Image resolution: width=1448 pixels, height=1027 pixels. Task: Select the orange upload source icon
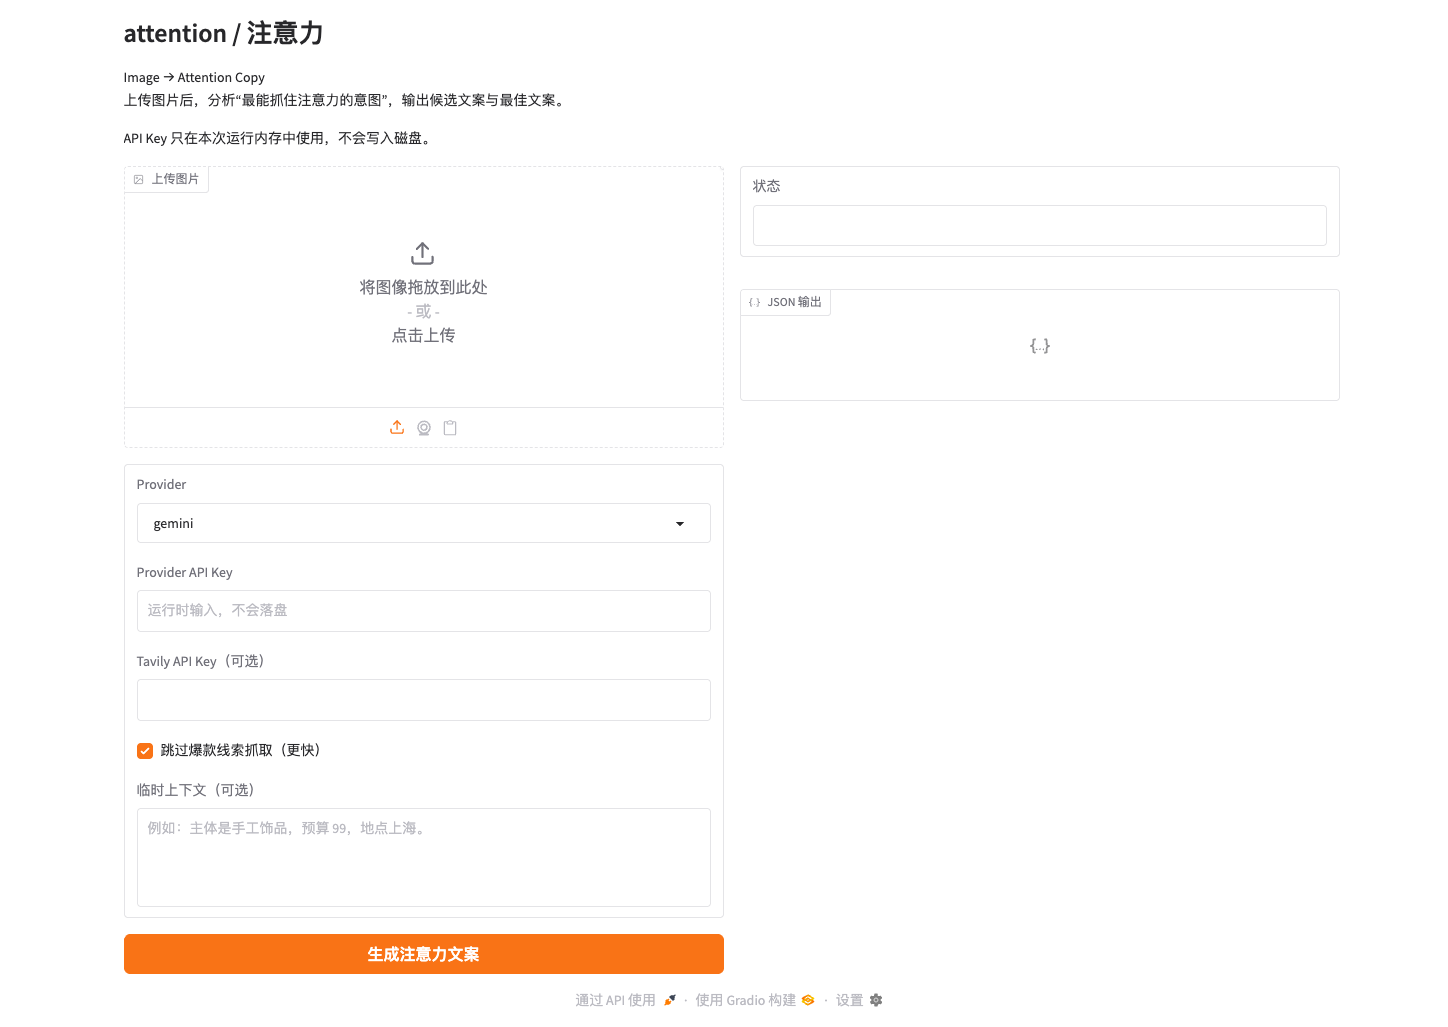tap(397, 427)
